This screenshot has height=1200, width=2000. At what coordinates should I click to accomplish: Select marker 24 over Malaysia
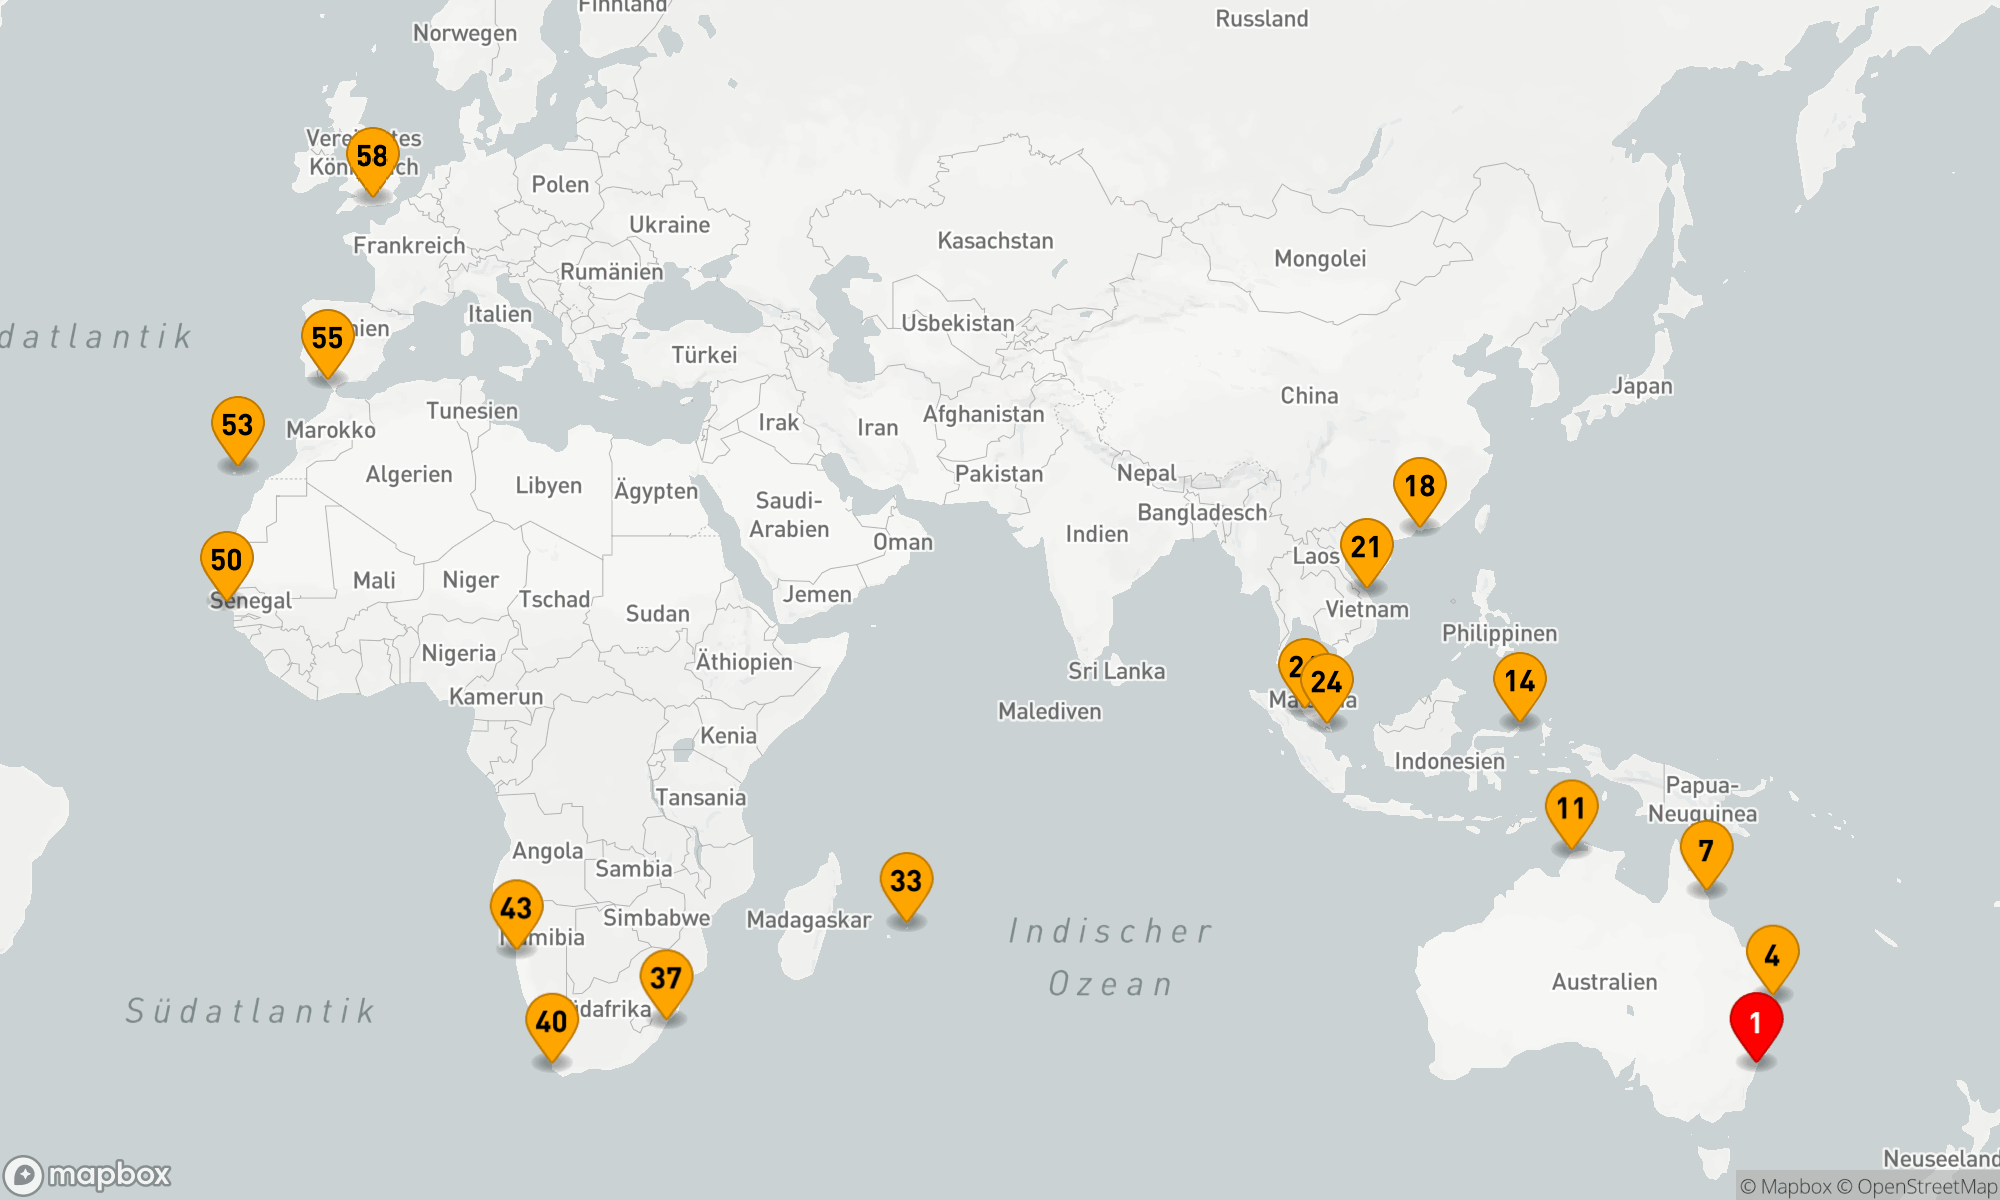click(x=1328, y=683)
